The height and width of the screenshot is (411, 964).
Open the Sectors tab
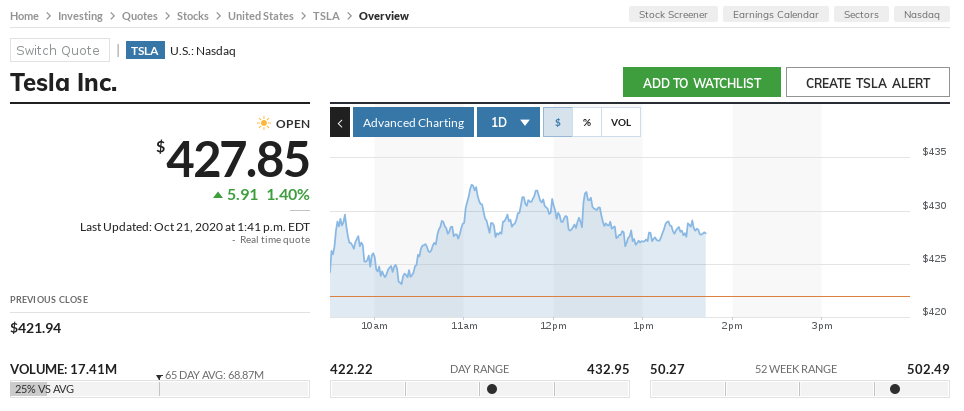click(861, 15)
